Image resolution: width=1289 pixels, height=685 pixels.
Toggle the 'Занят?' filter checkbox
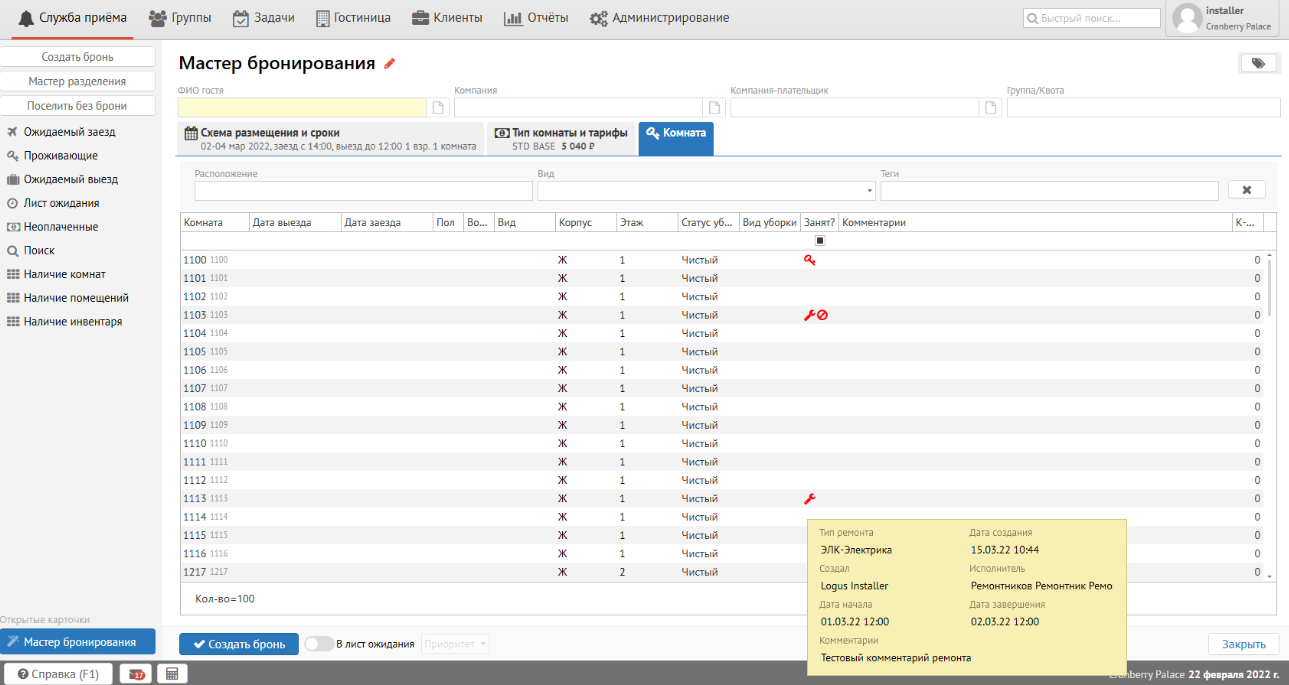coord(819,240)
